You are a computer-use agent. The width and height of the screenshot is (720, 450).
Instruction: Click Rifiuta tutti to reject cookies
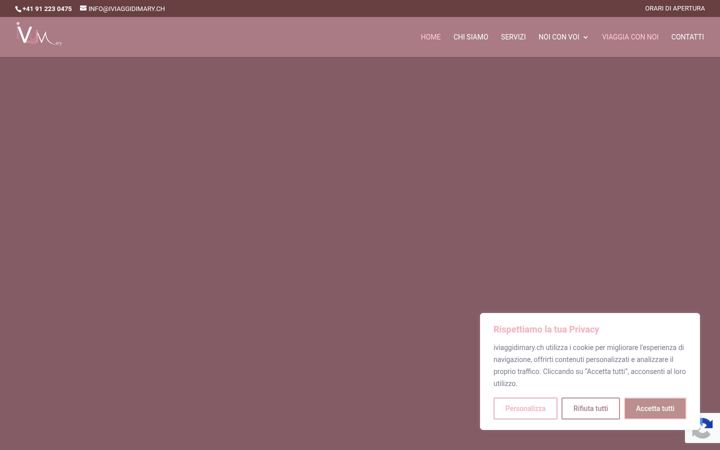pyautogui.click(x=591, y=408)
